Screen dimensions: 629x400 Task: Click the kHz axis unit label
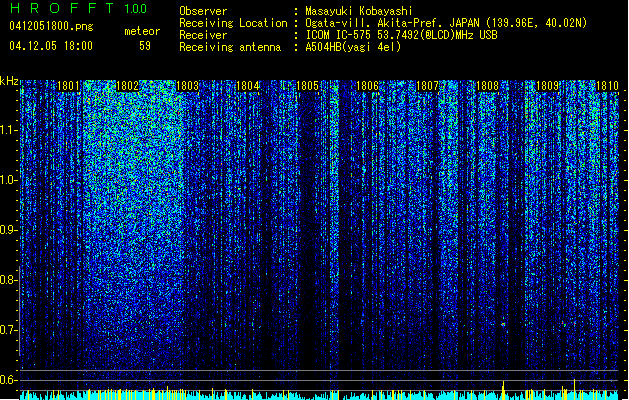pos(9,81)
